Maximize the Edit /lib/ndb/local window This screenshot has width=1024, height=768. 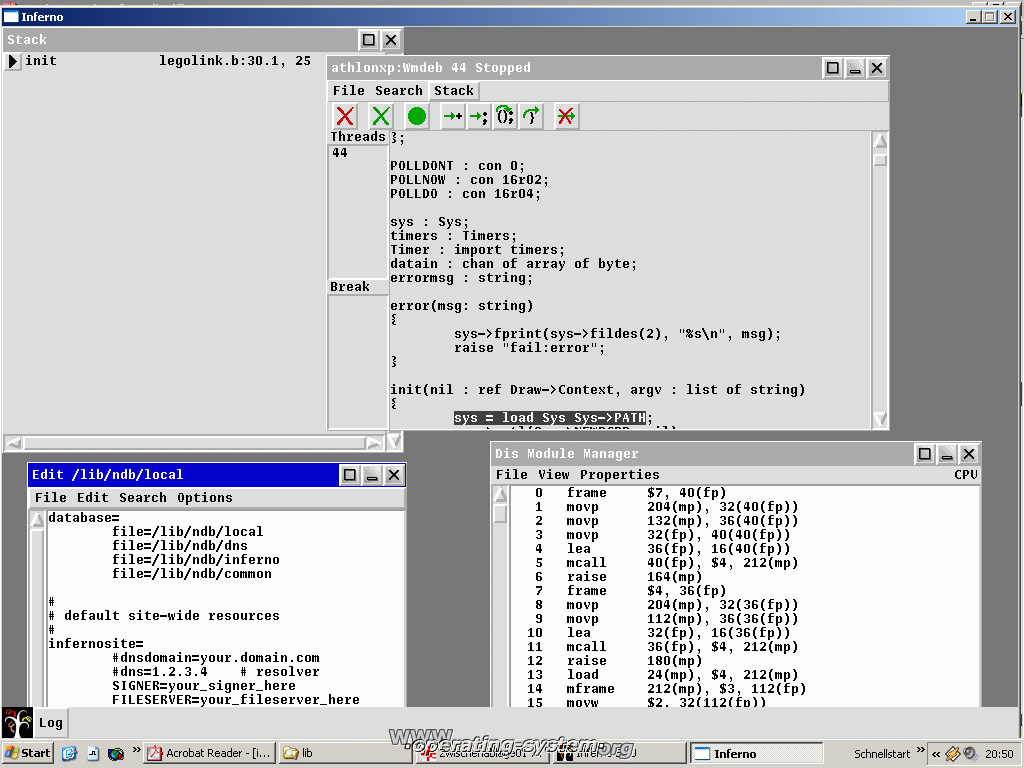pos(350,475)
